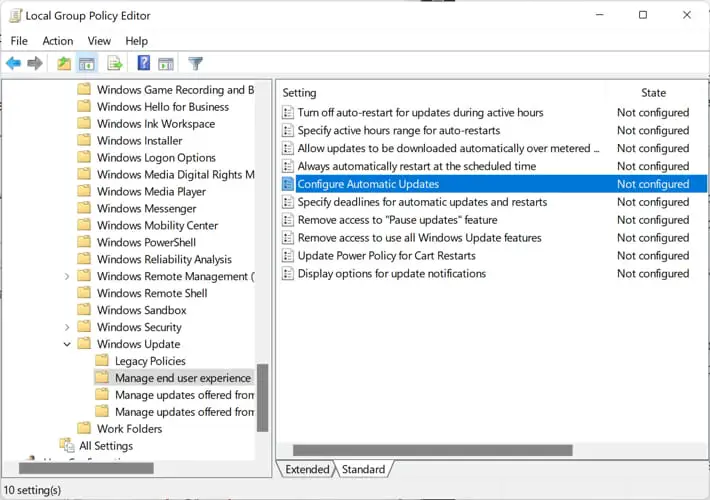The height and width of the screenshot is (500, 710).
Task: Click the tree pane horizontal scrollbar thumb
Action: [x=86, y=468]
